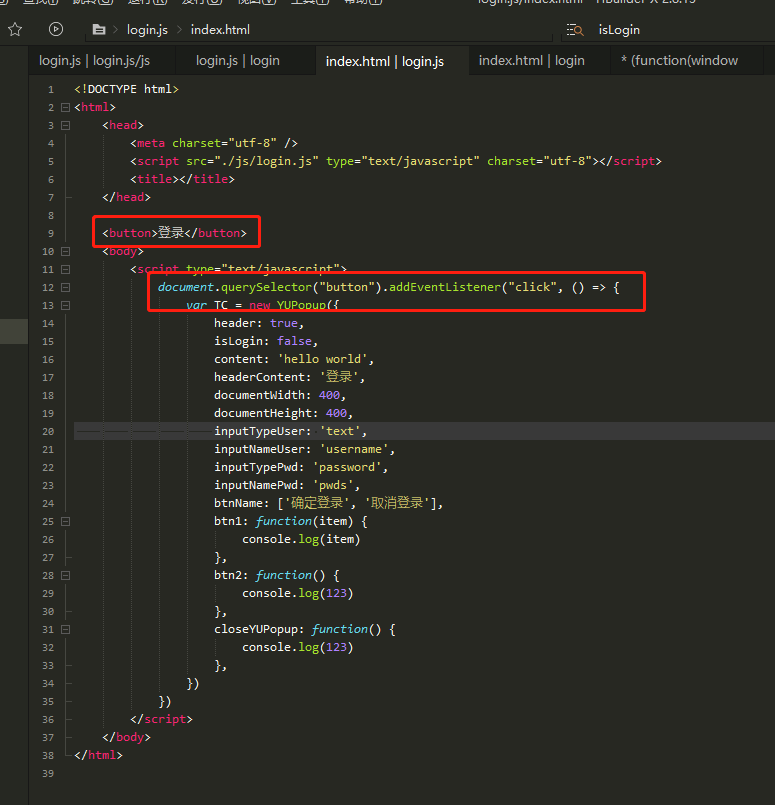This screenshot has height=805, width=775.
Task: Collapse the btn1 function fold on line 25
Action: 65,522
